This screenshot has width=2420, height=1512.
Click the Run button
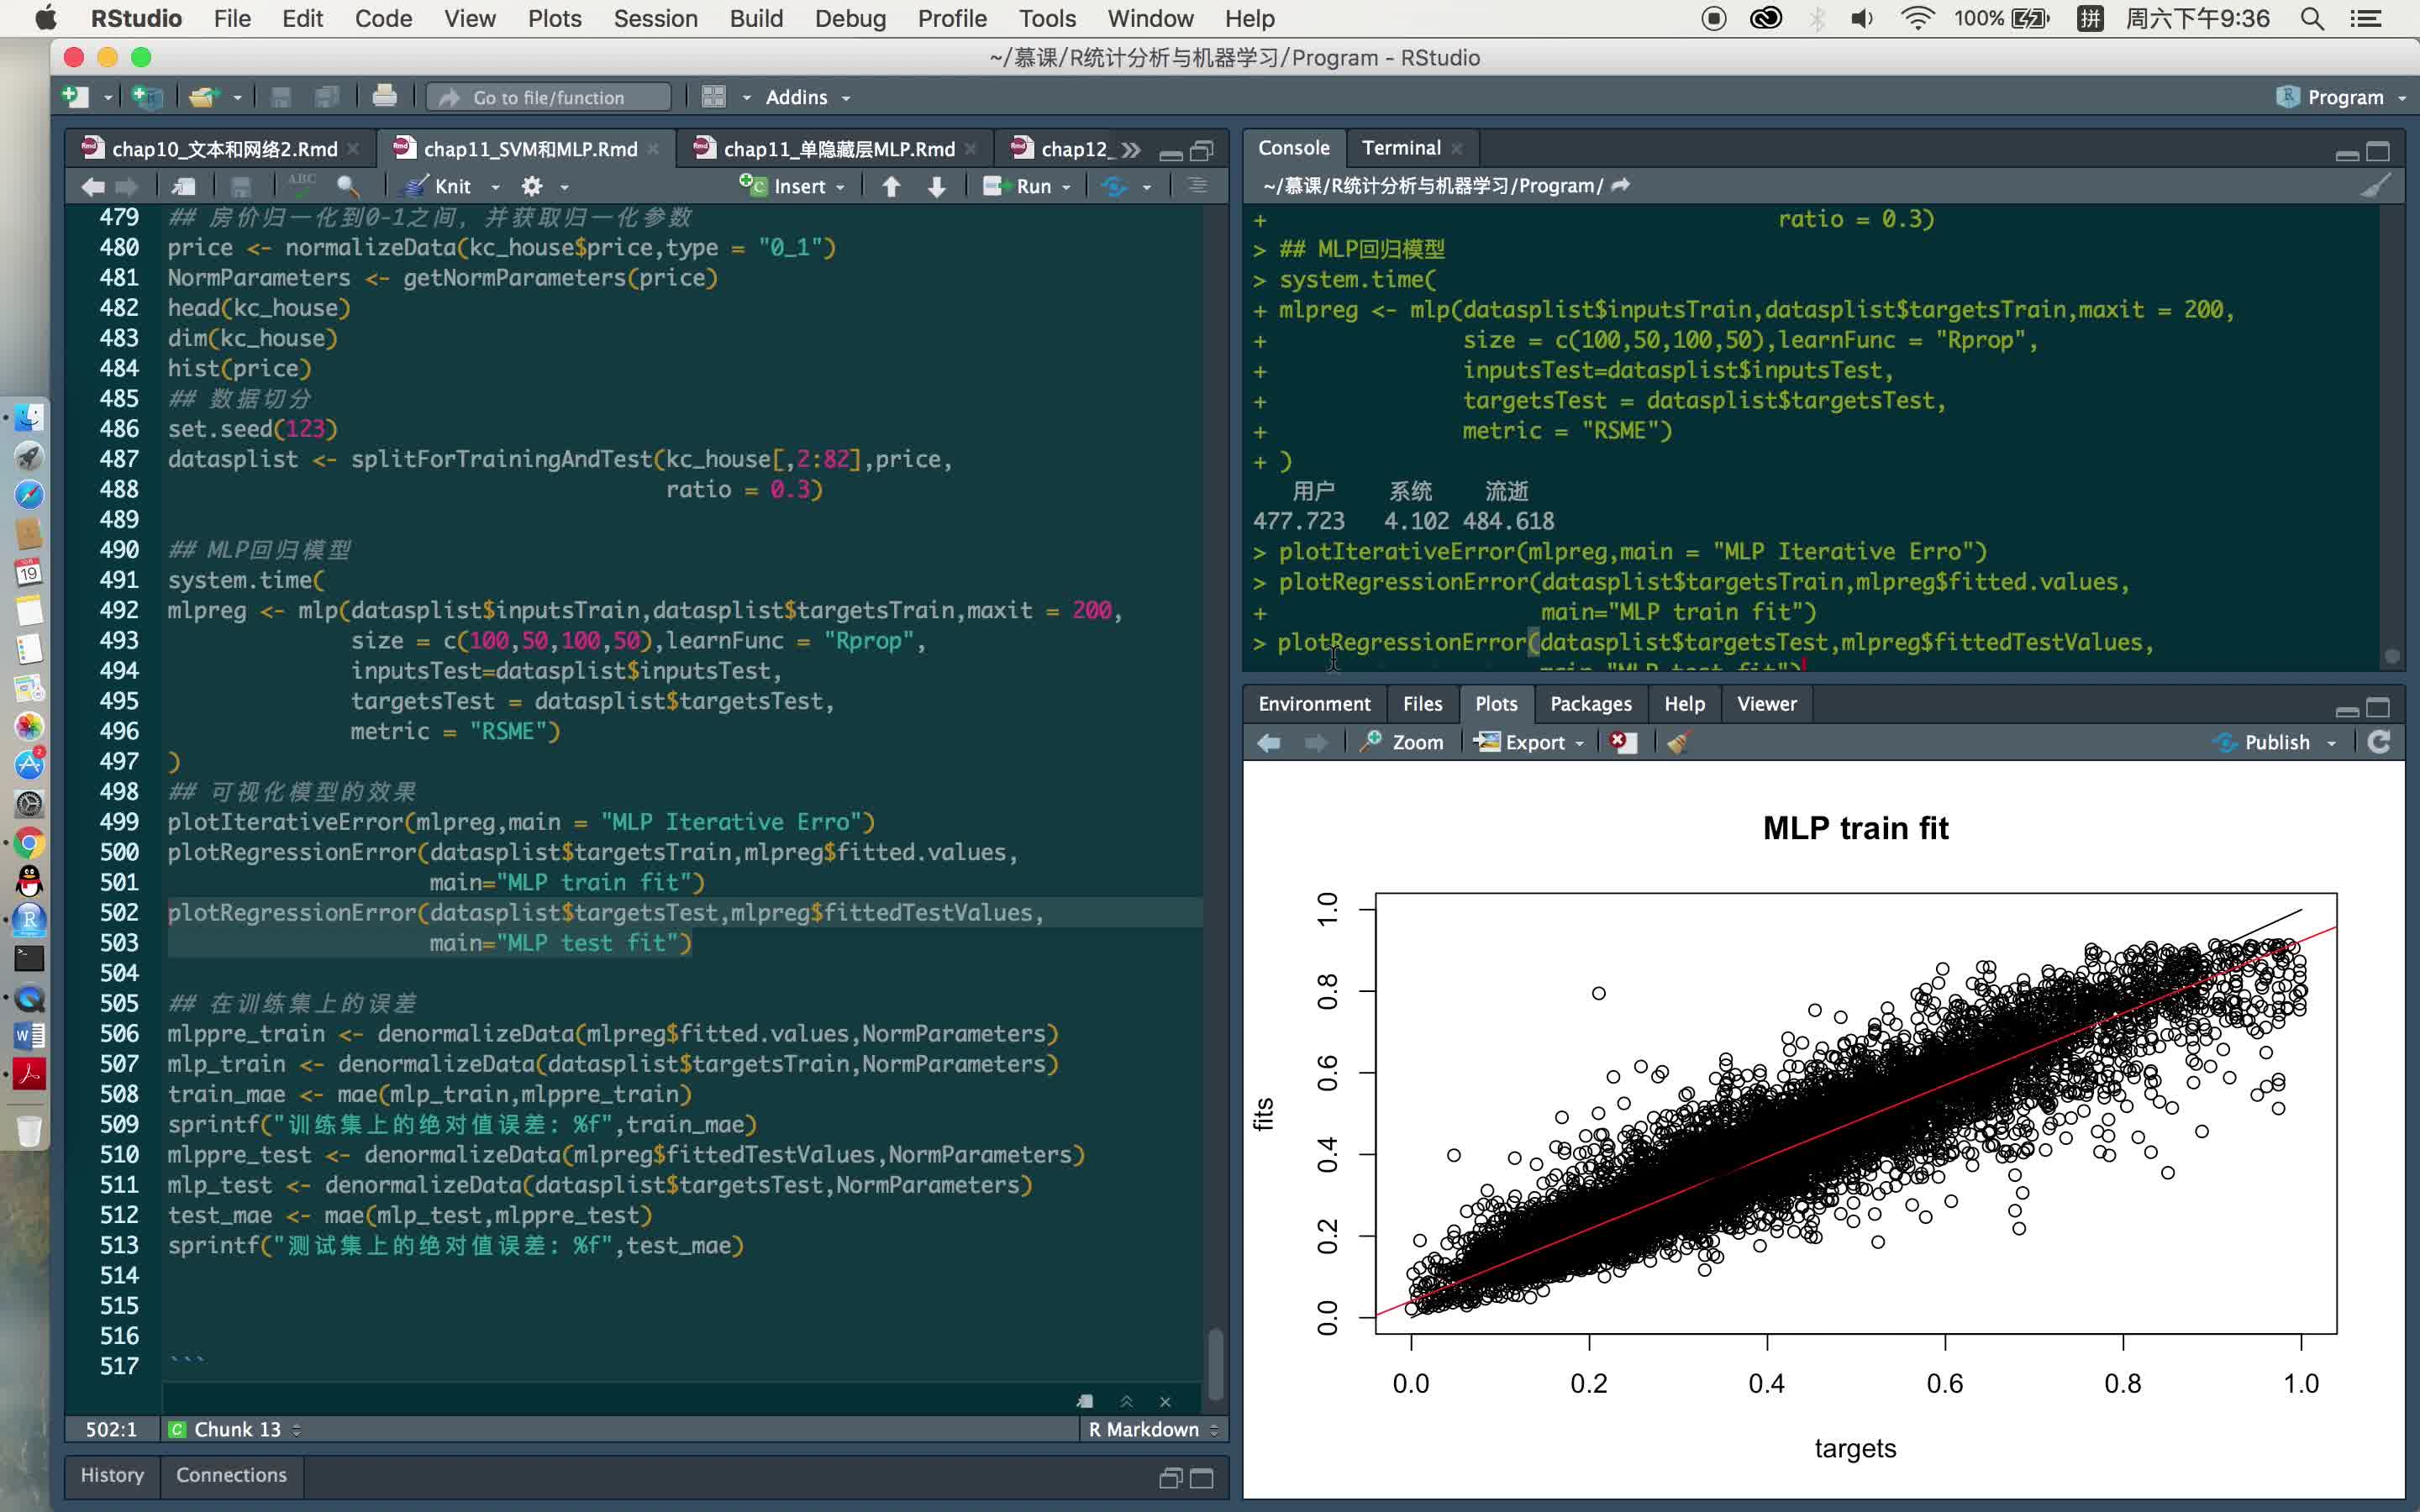1019,186
